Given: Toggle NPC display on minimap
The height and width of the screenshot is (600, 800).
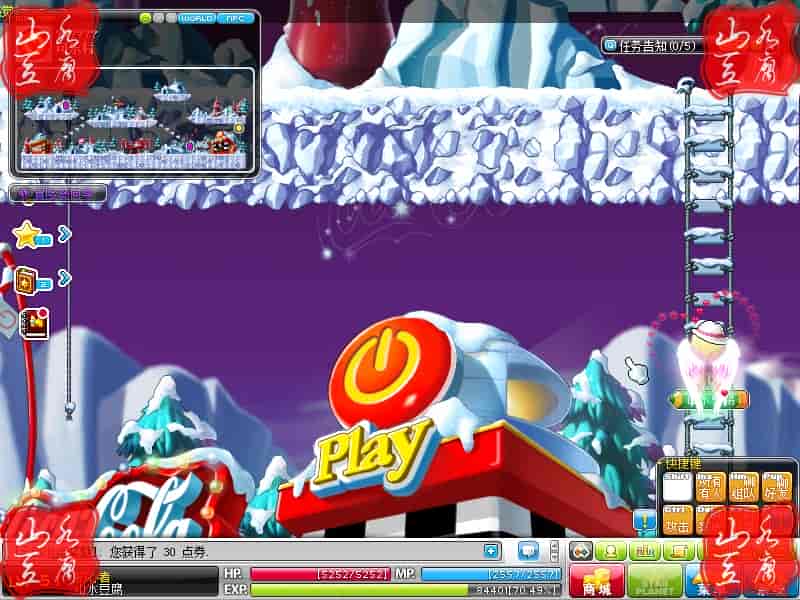Looking at the screenshot, I should (238, 18).
